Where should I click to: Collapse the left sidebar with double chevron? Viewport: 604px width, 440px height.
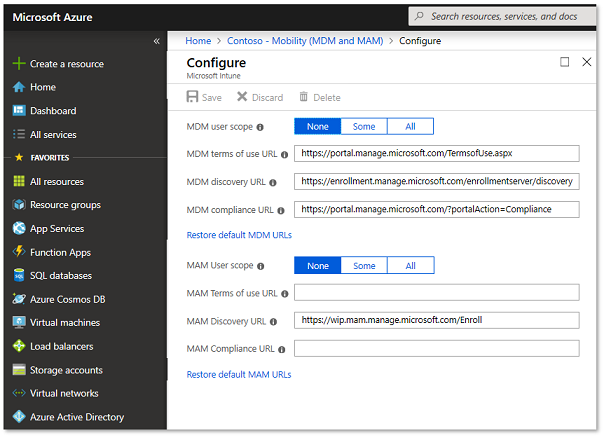point(156,41)
